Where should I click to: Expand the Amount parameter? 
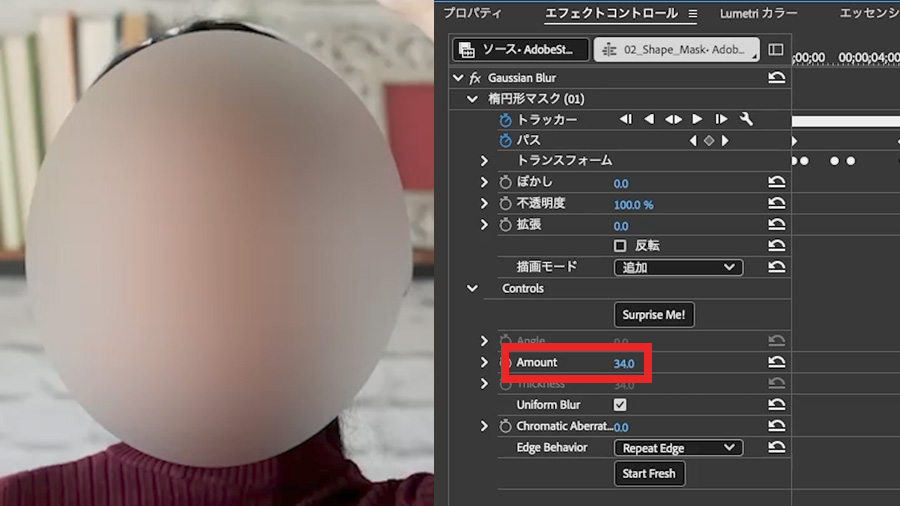pos(484,362)
